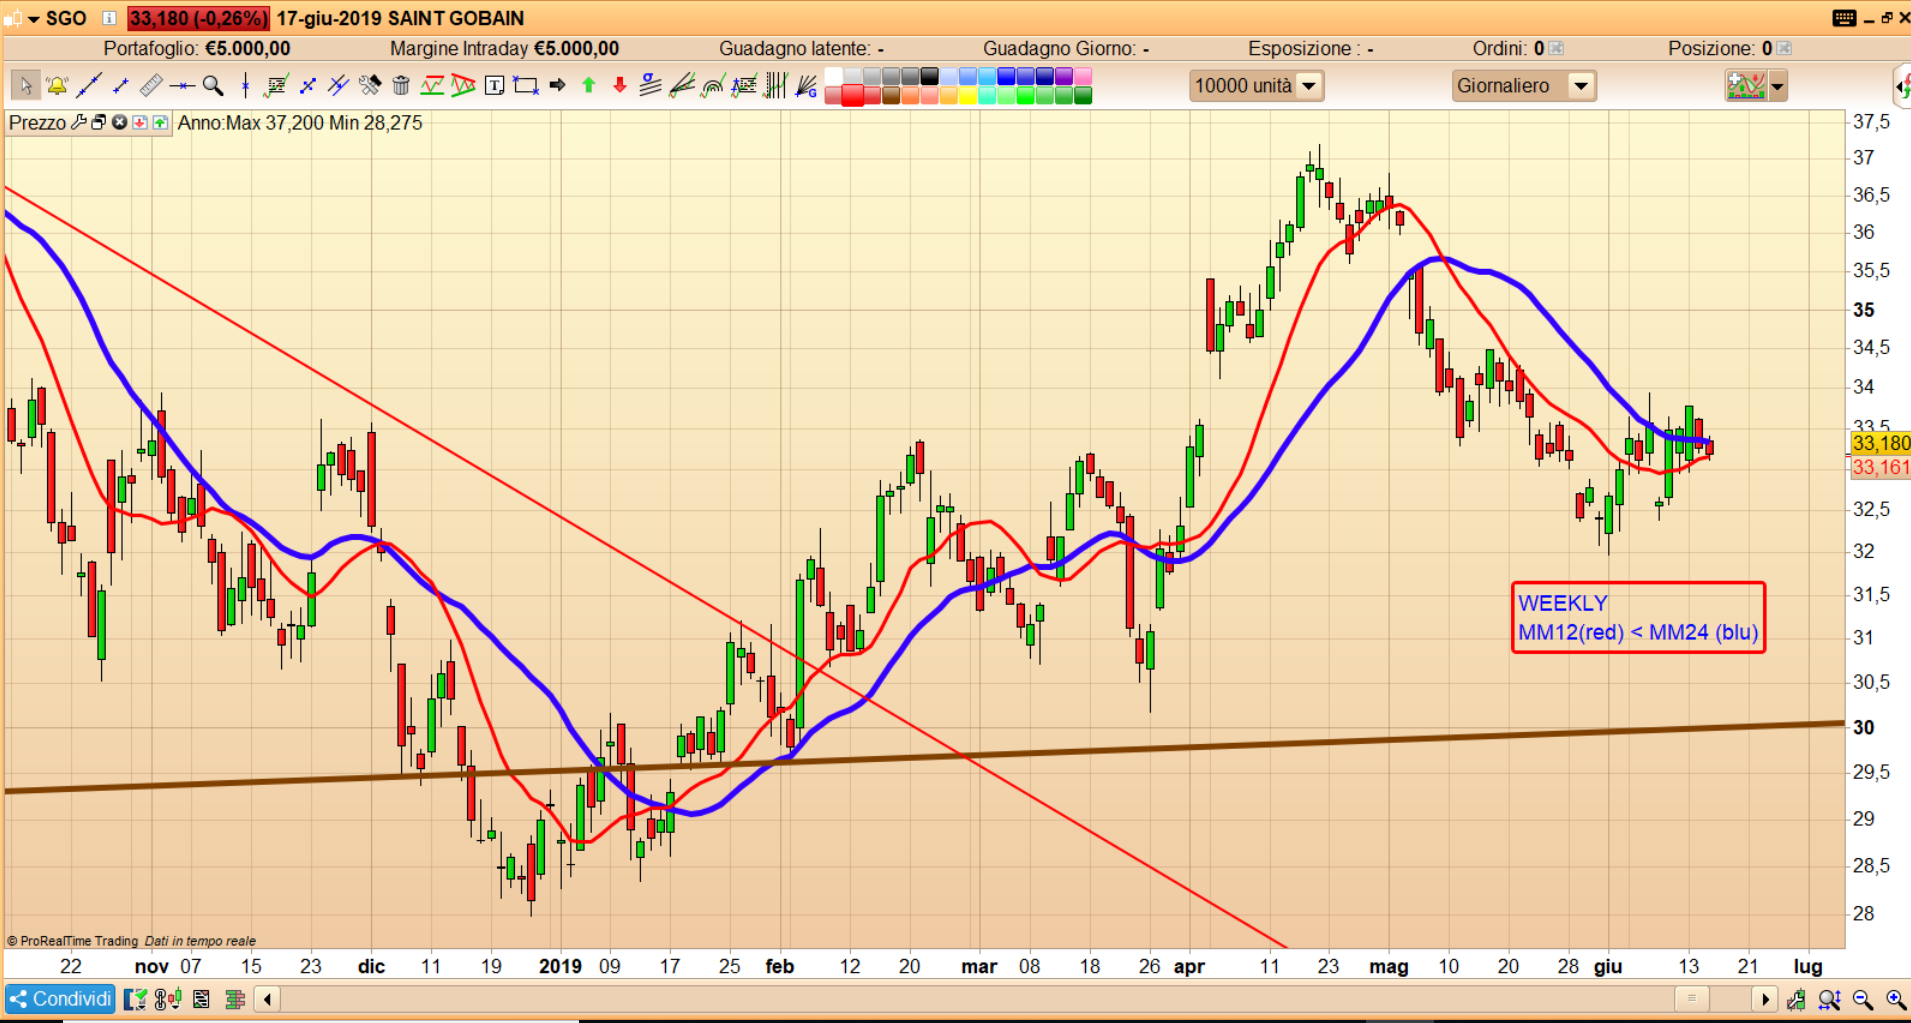Close the Prezzo panel with X icon

point(119,122)
